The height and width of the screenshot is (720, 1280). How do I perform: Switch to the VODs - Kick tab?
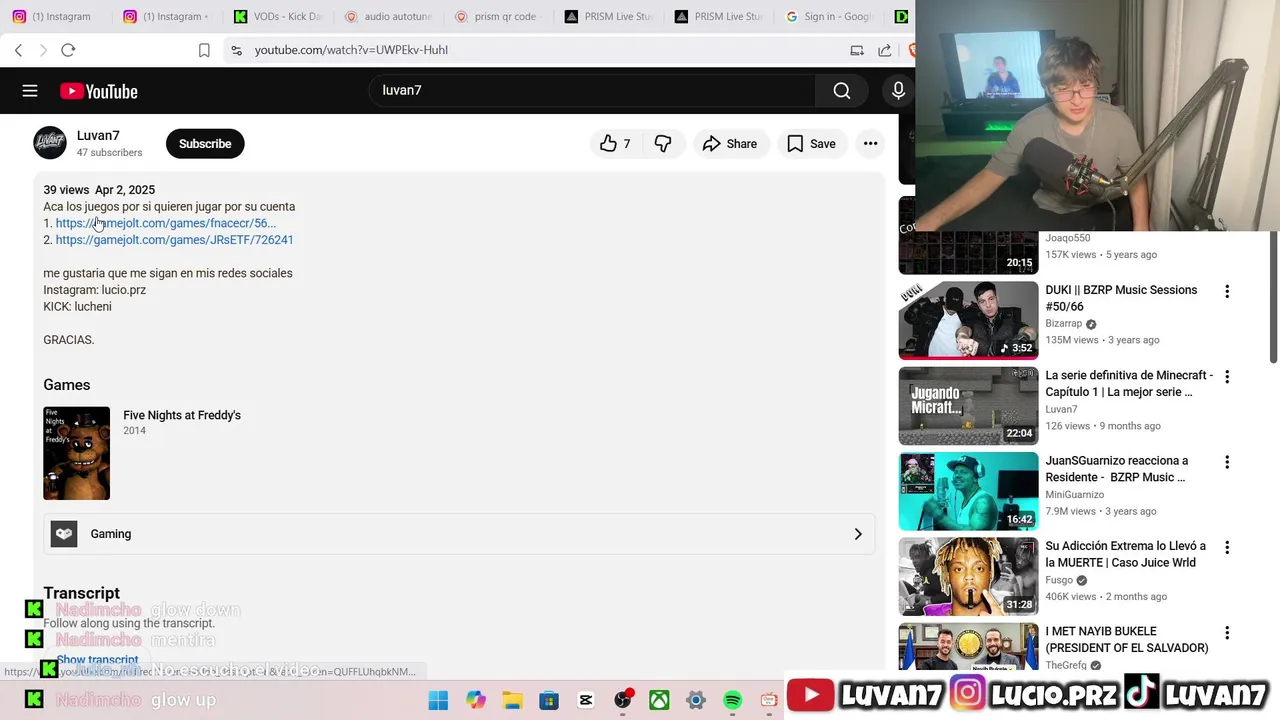point(278,16)
